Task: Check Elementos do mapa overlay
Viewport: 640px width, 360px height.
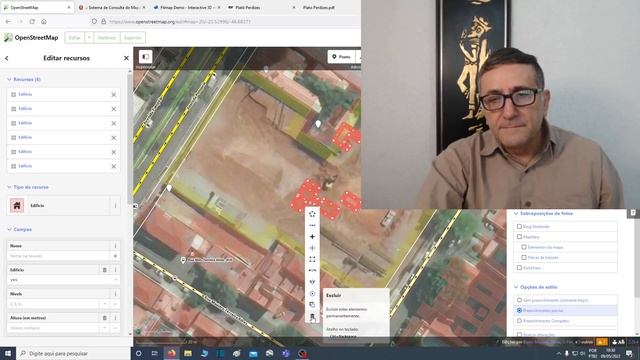Action: coord(524,247)
